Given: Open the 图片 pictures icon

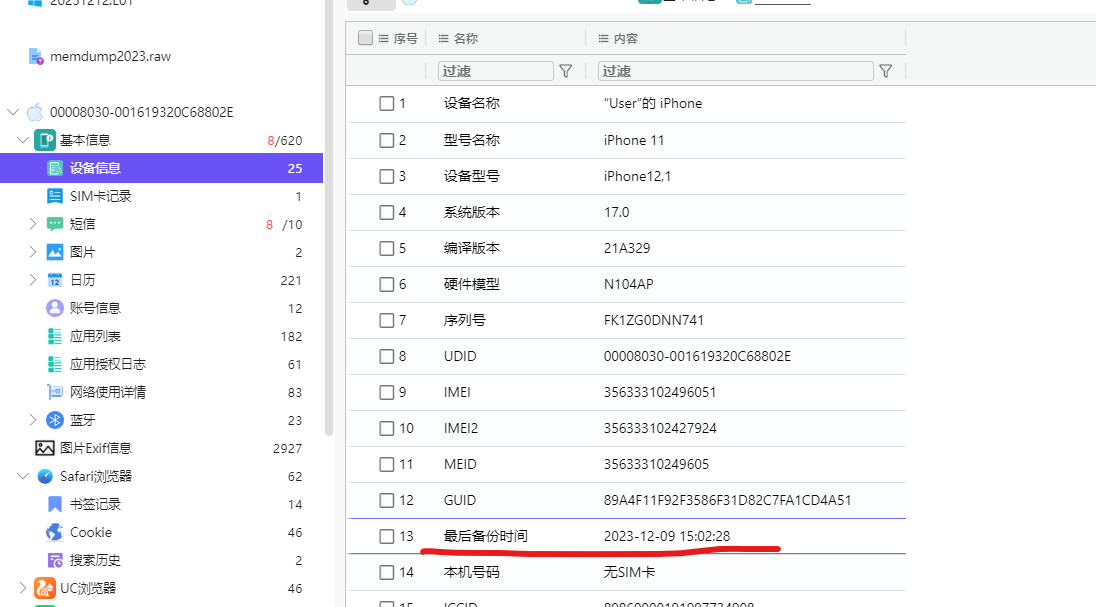Looking at the screenshot, I should (55, 252).
